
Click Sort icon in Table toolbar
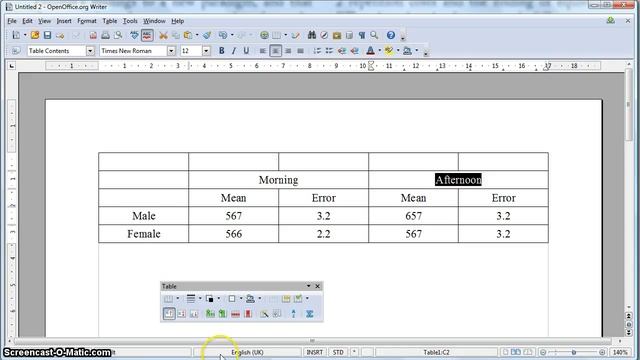click(x=293, y=313)
